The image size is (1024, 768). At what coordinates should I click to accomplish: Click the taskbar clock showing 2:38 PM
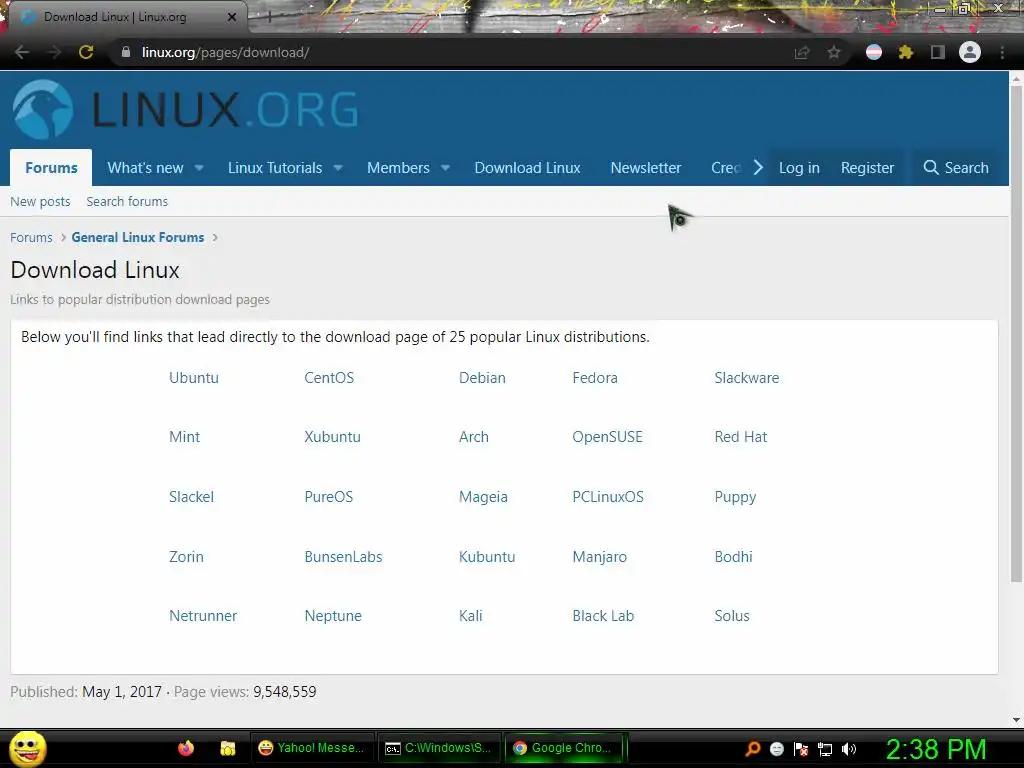(935, 749)
